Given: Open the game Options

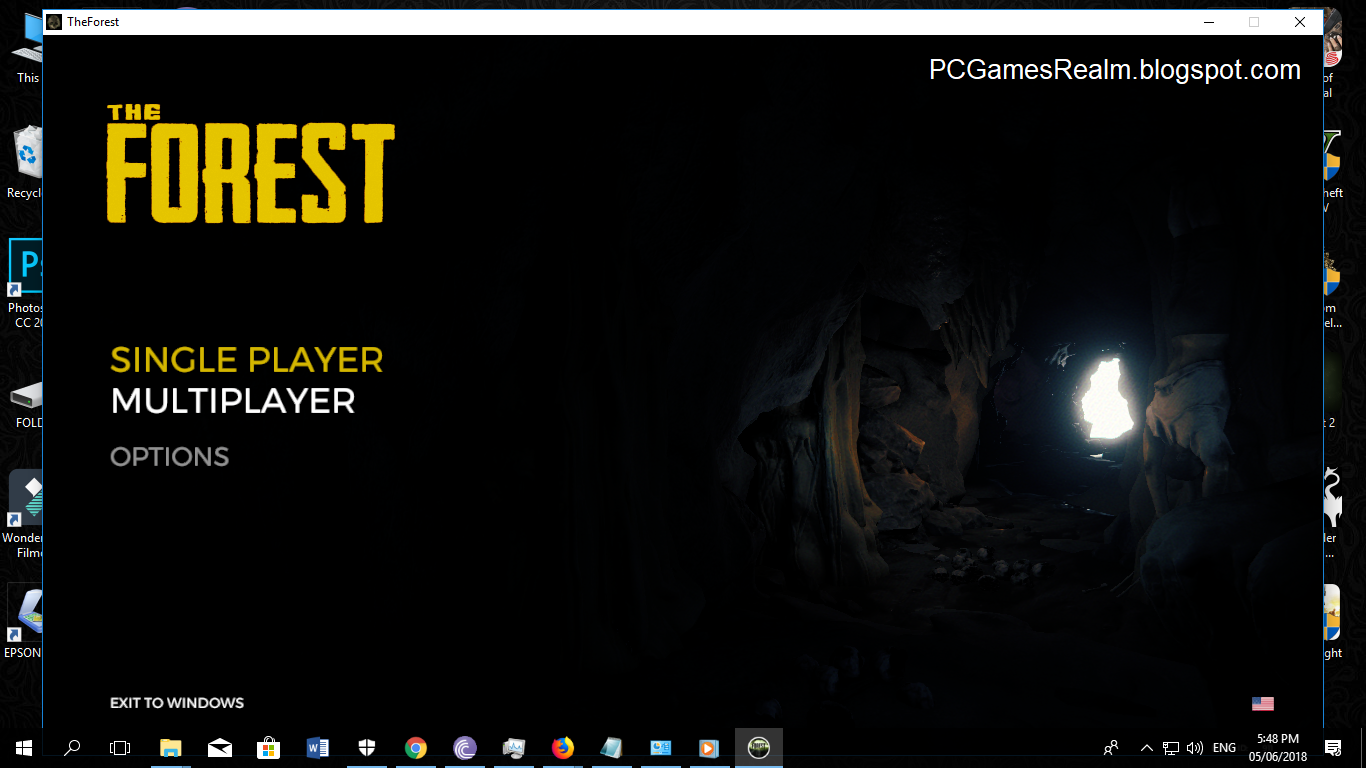Looking at the screenshot, I should pyautogui.click(x=169, y=457).
